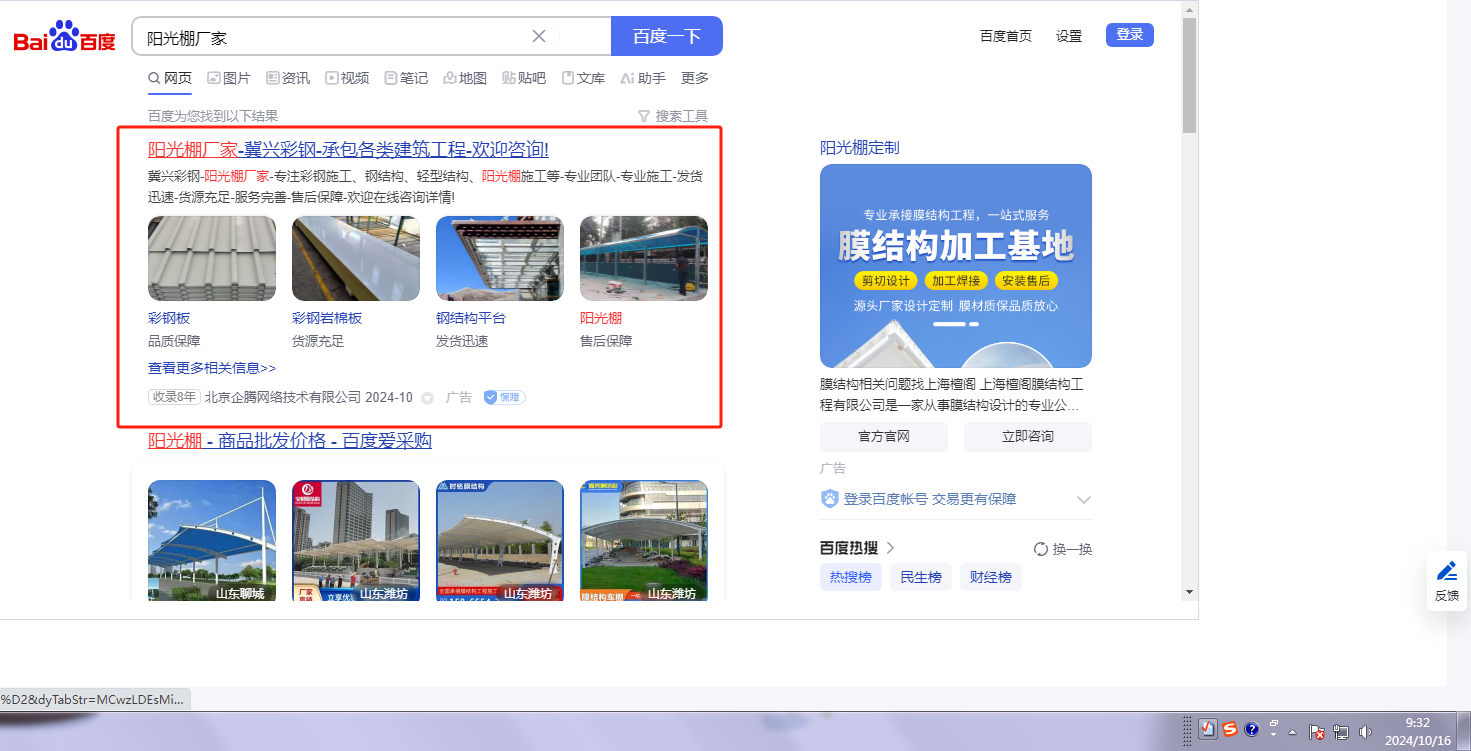Open Action Center flag icon in tray
Screen dimensions: 1471x751
(x=1318, y=732)
